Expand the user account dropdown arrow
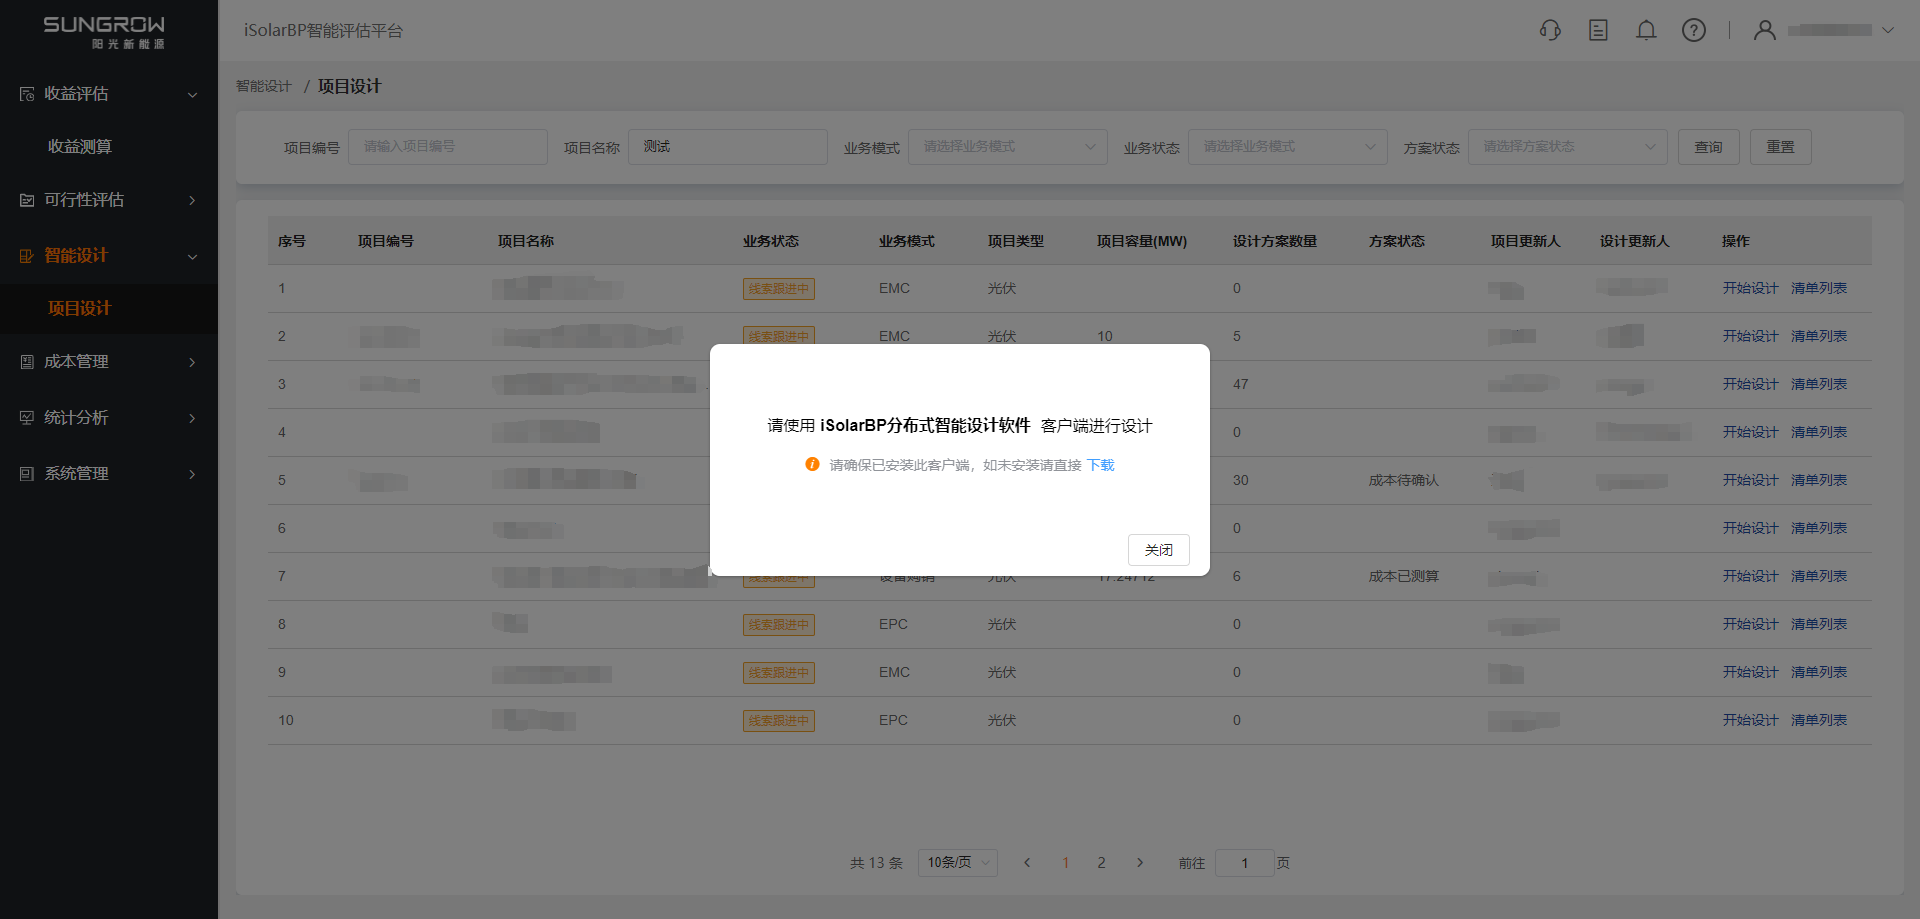 point(1888,30)
